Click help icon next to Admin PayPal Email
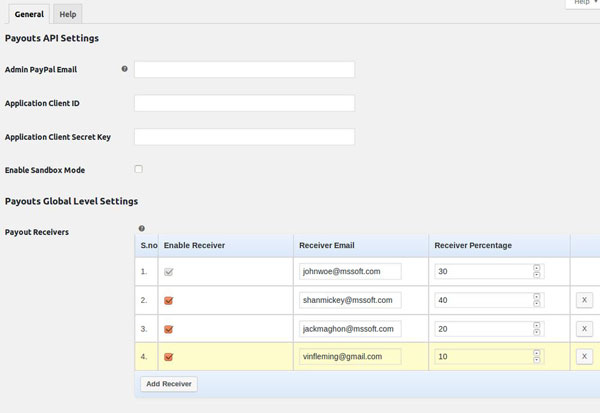Image resolution: width=600 pixels, height=413 pixels. tap(124, 69)
